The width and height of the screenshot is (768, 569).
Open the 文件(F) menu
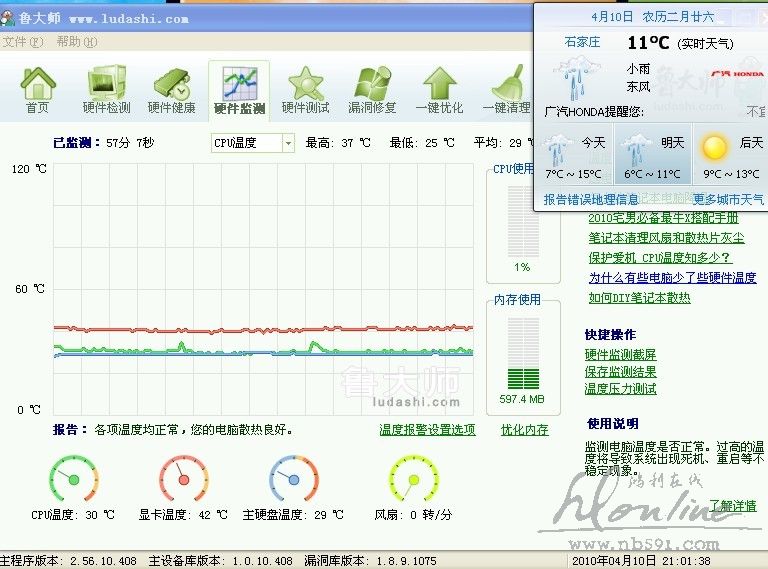click(23, 42)
